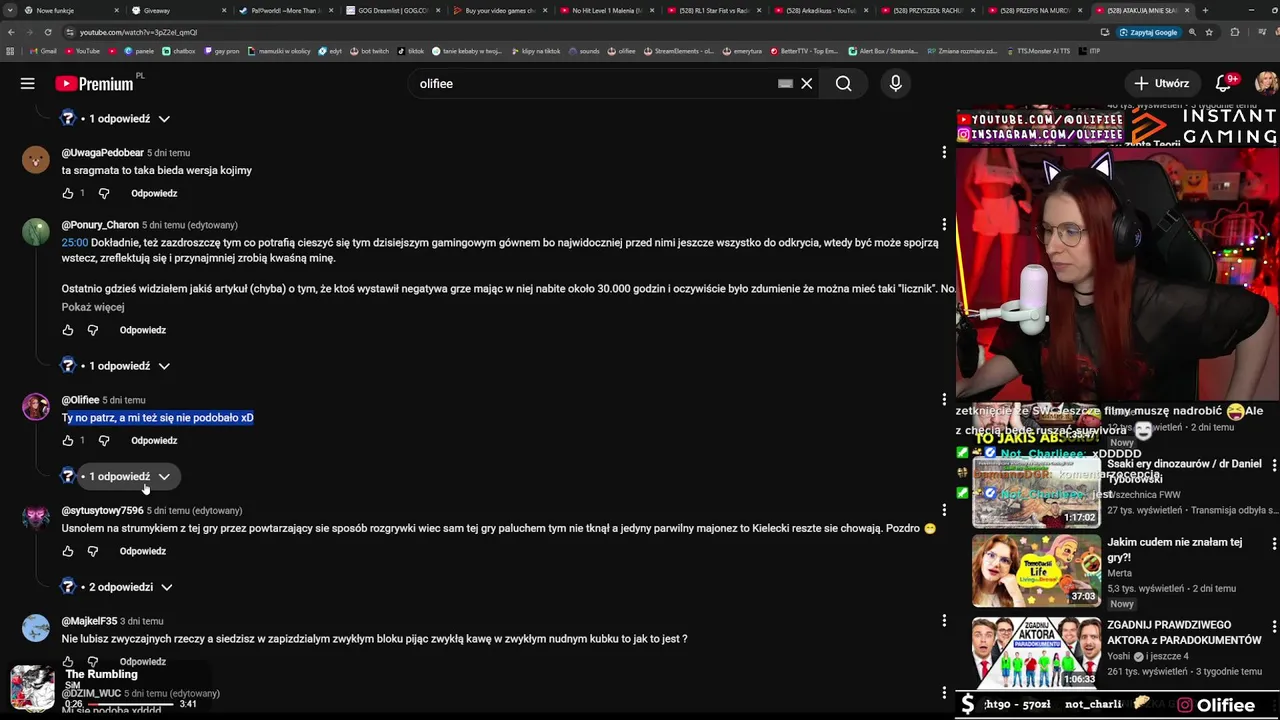Image resolution: width=1280 pixels, height=720 pixels.
Task: View site information icon in address bar
Action: pos(69,32)
